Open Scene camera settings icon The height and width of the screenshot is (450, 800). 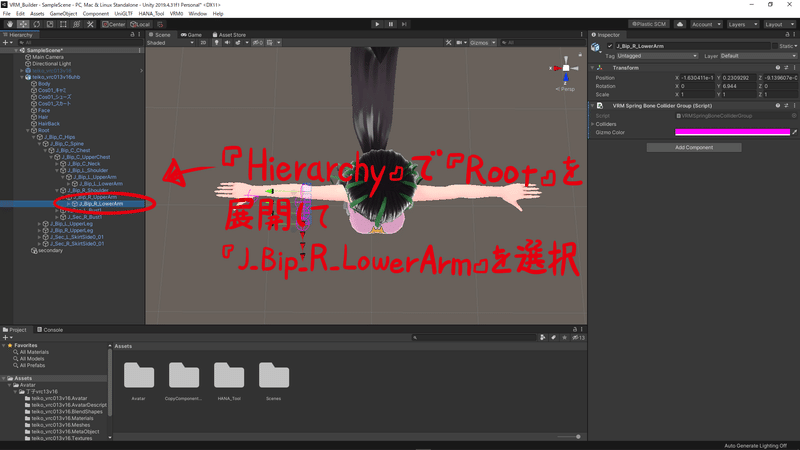coord(459,43)
